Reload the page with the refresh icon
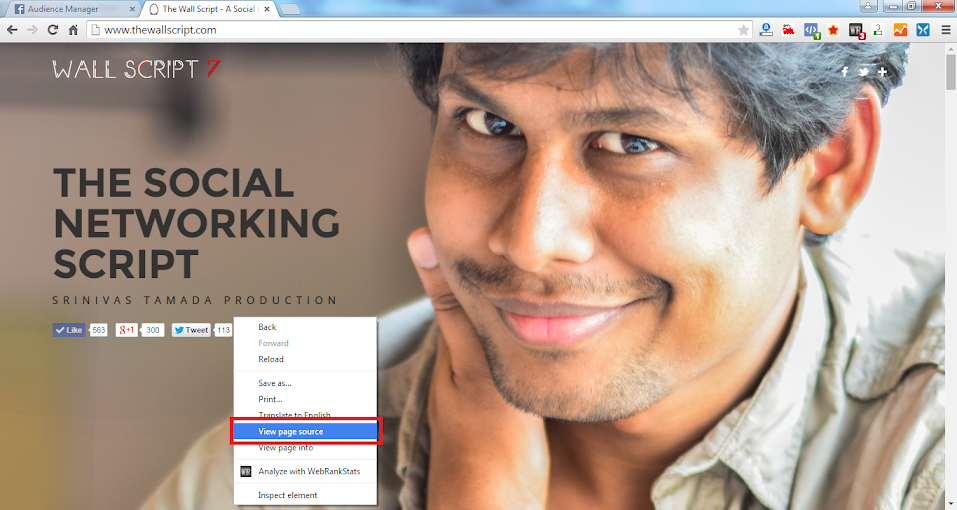Screen dimensions: 957x510 53,30
